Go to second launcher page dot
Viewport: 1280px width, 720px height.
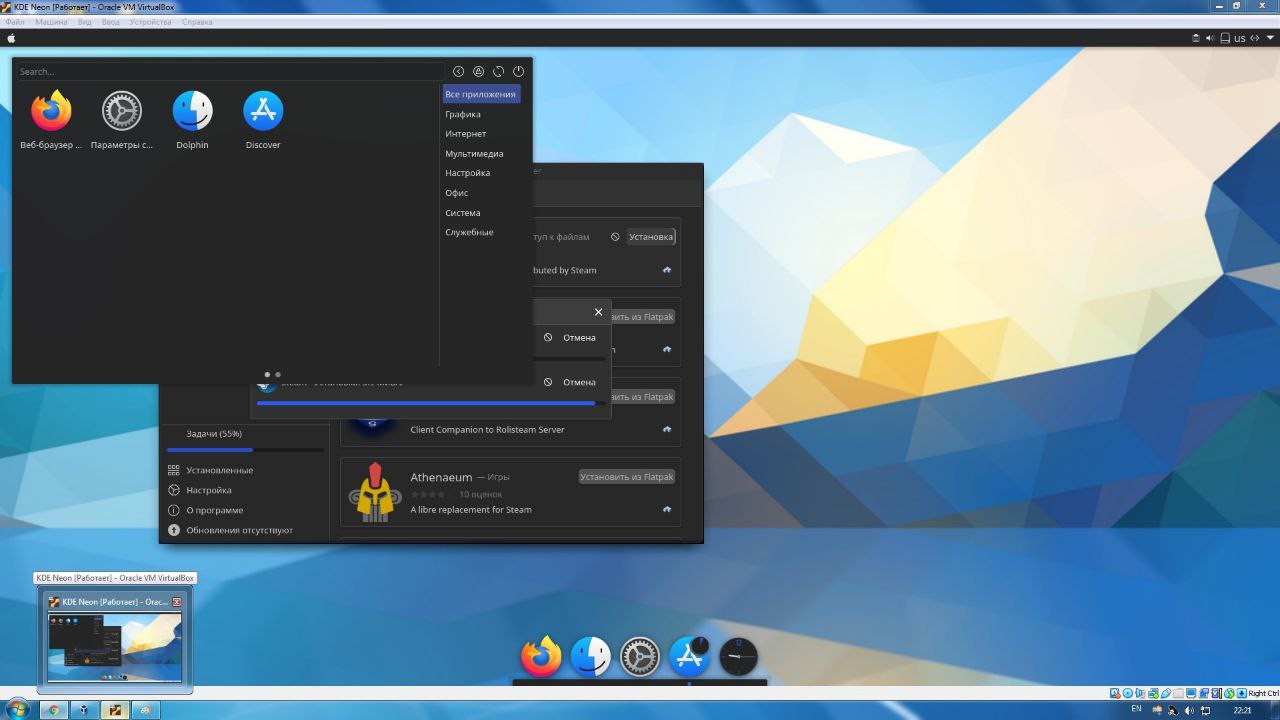click(x=278, y=375)
